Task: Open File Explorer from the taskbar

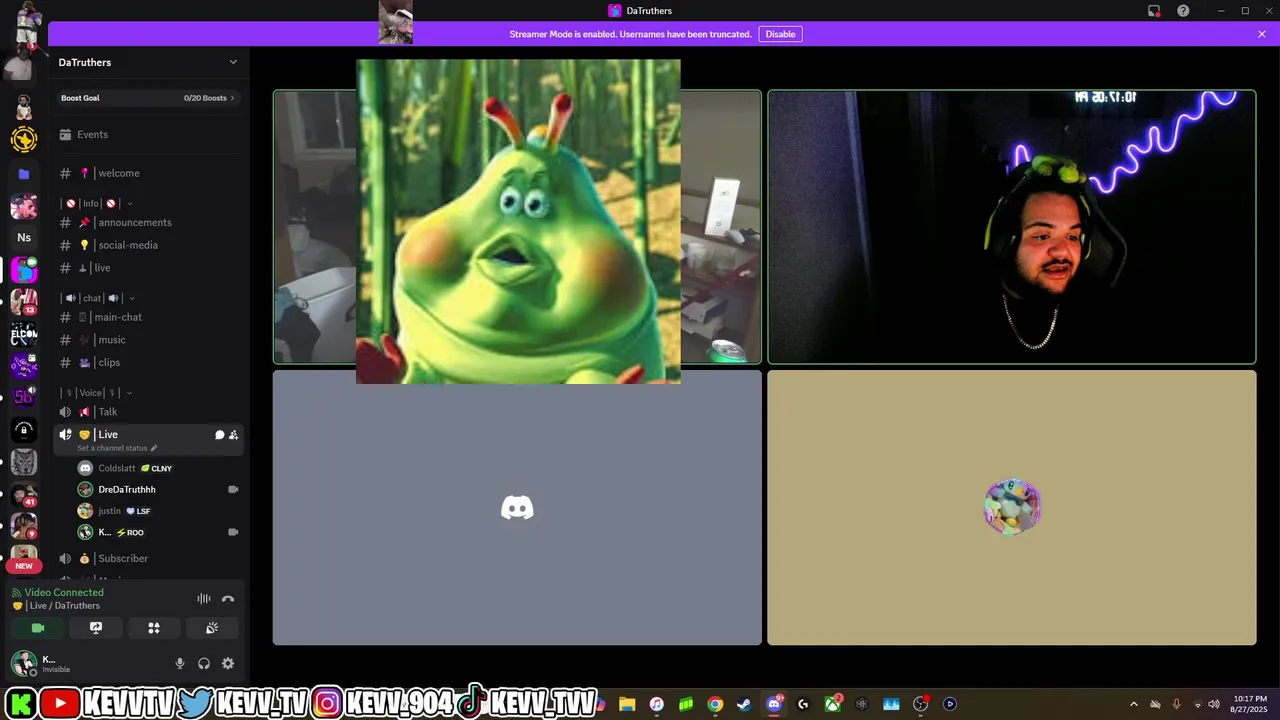Action: pos(627,704)
